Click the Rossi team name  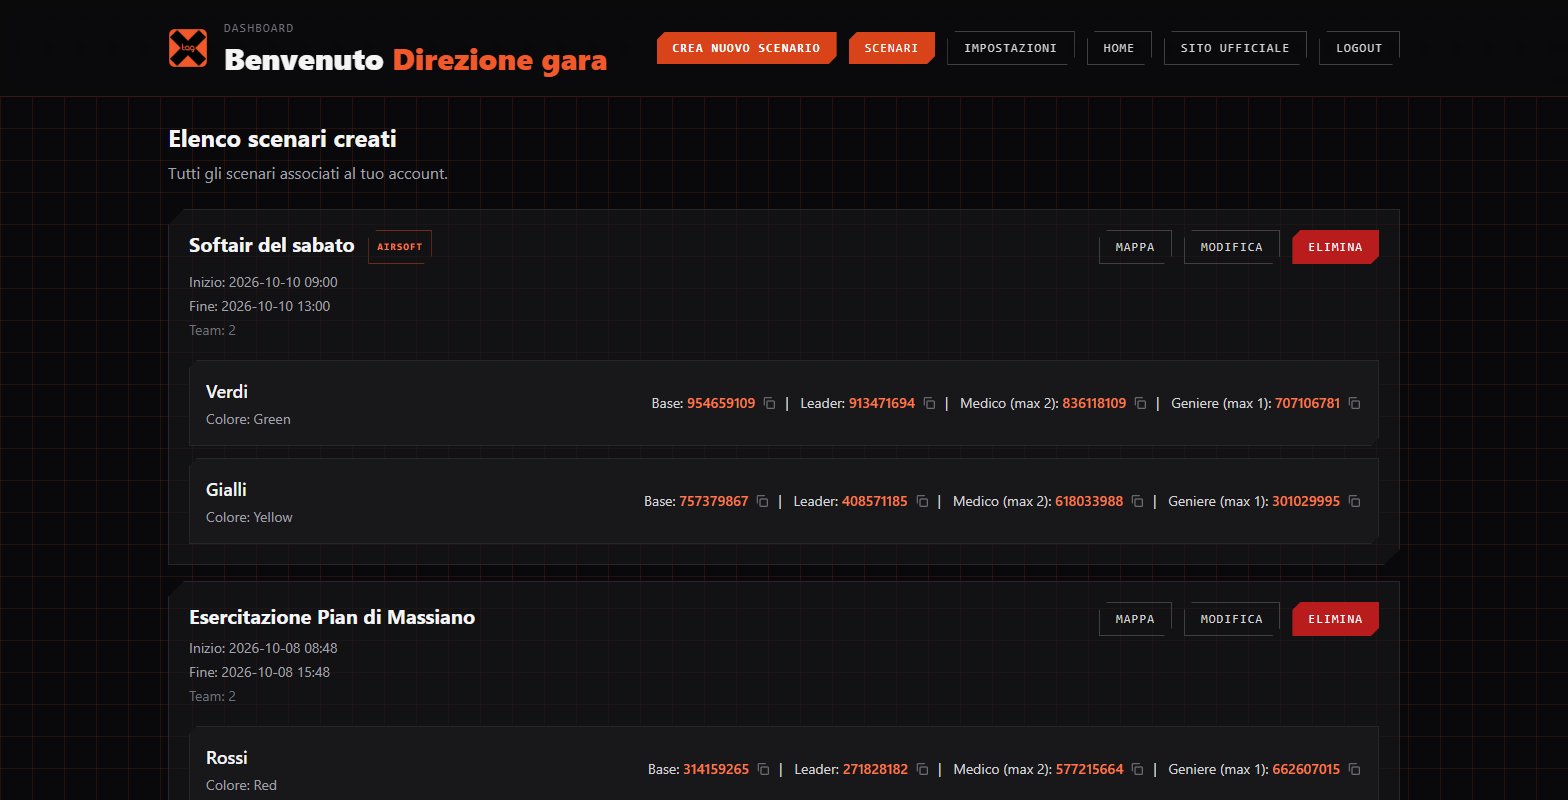(227, 758)
